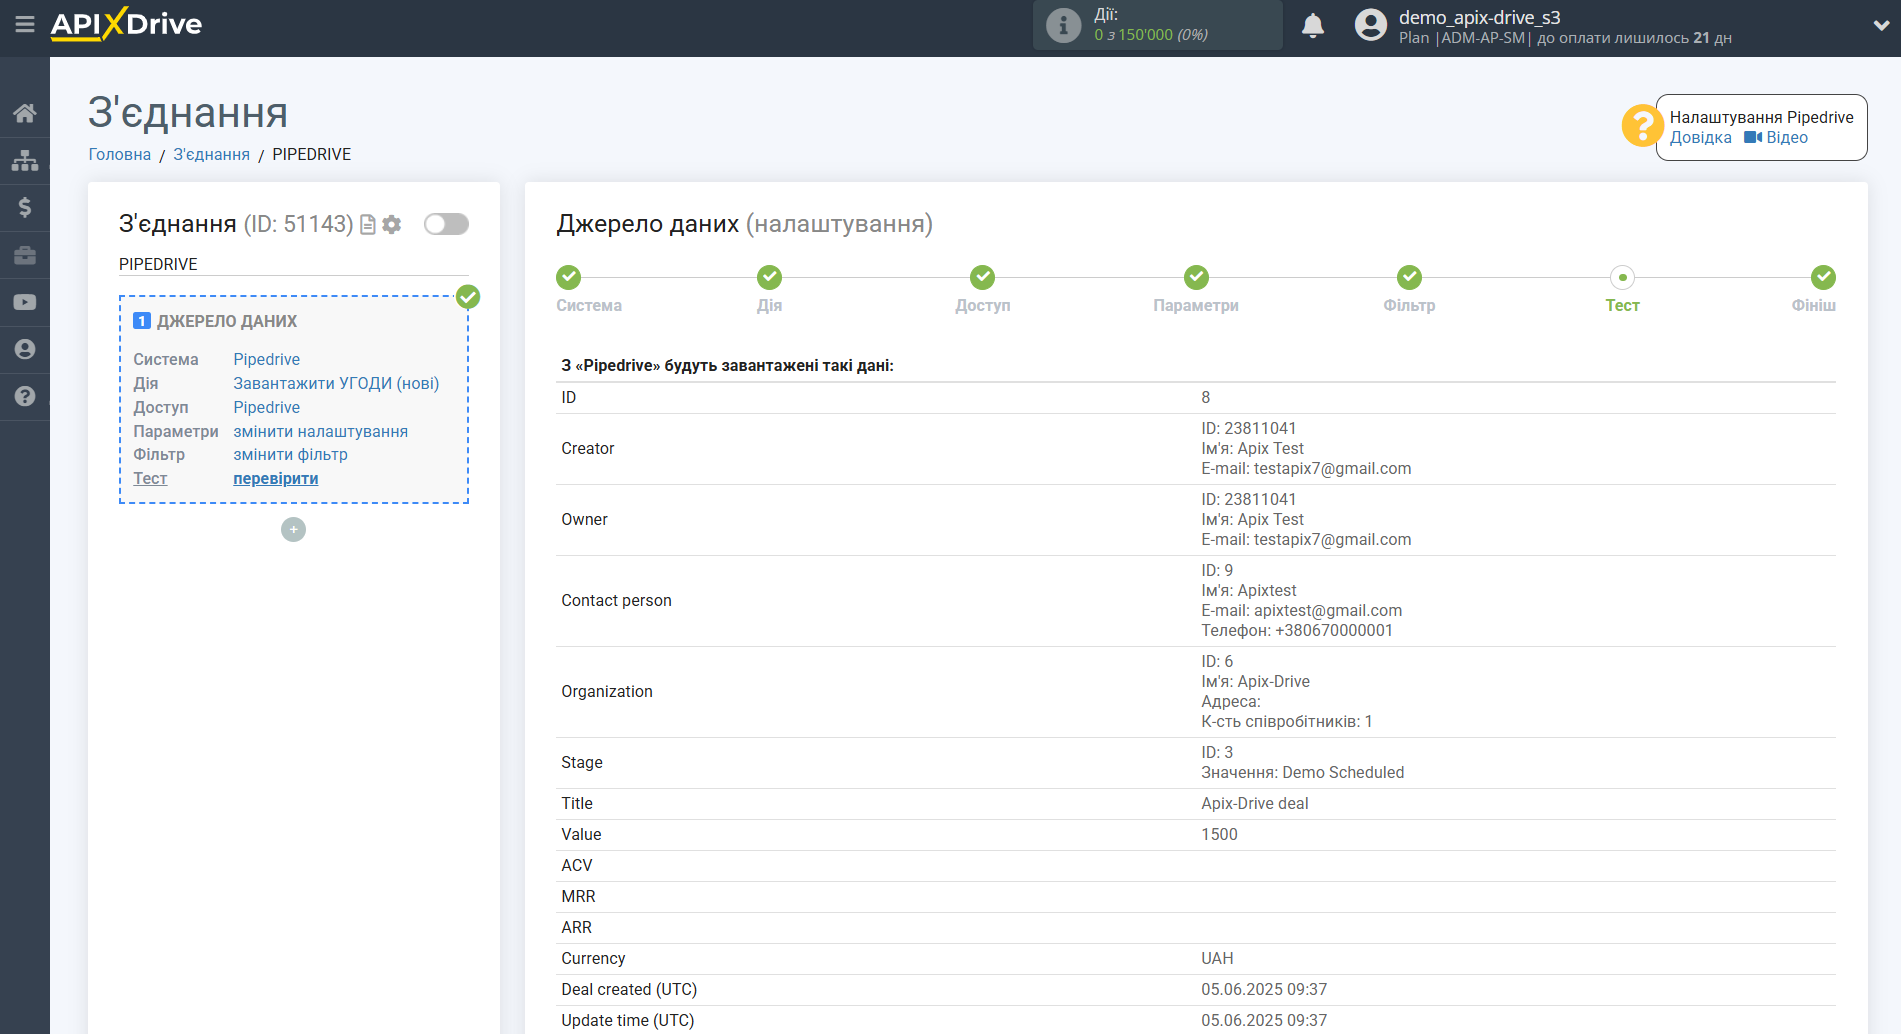Click Pipedrive access link
Viewport: 1901px width, 1034px height.
pyautogui.click(x=267, y=407)
